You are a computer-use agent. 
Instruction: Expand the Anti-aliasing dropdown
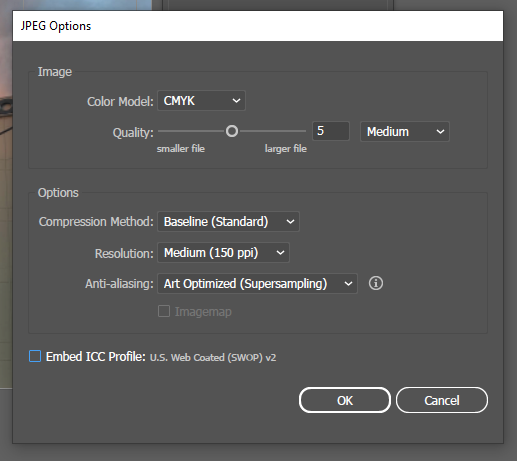pyautogui.click(x=257, y=284)
